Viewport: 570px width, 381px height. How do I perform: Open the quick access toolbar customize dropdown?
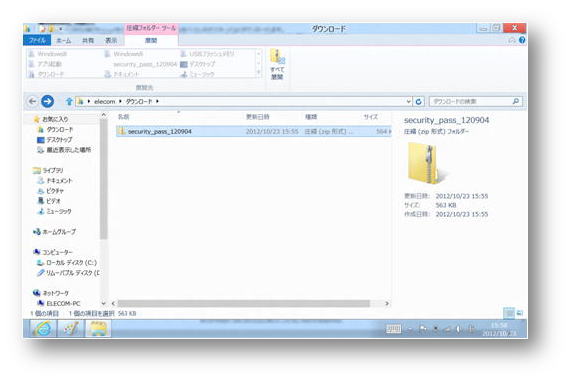tap(61, 29)
